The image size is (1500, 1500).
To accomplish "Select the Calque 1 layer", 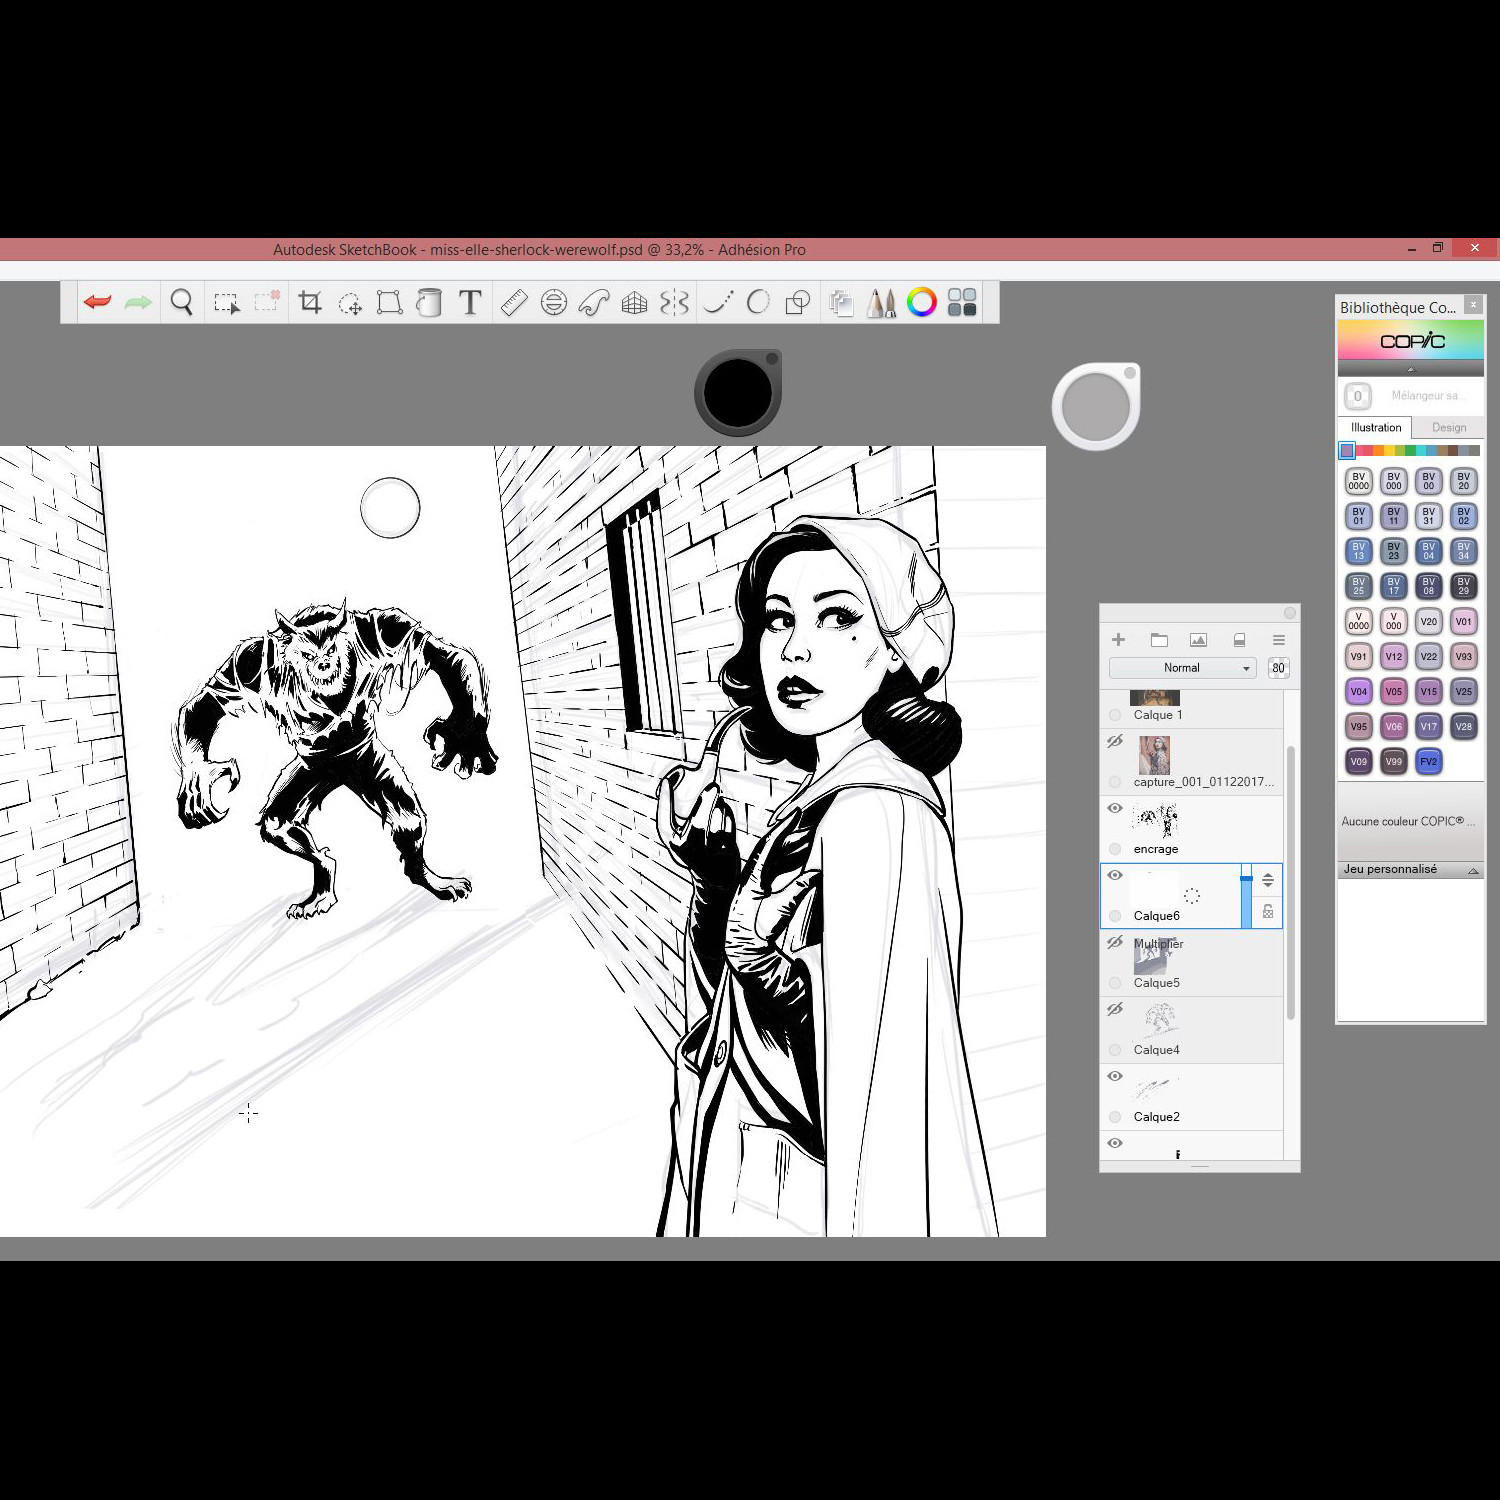I will [1191, 708].
